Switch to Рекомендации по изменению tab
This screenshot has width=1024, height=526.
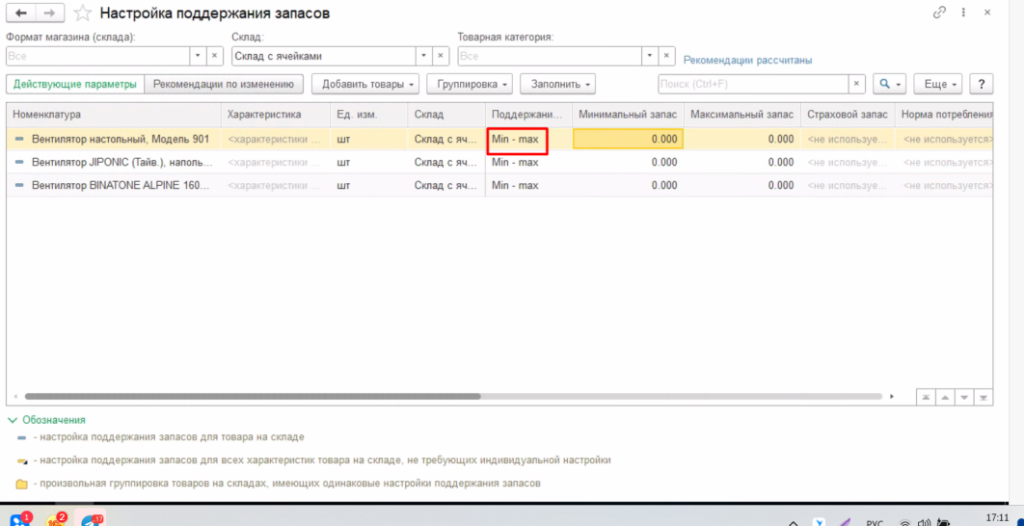[223, 84]
